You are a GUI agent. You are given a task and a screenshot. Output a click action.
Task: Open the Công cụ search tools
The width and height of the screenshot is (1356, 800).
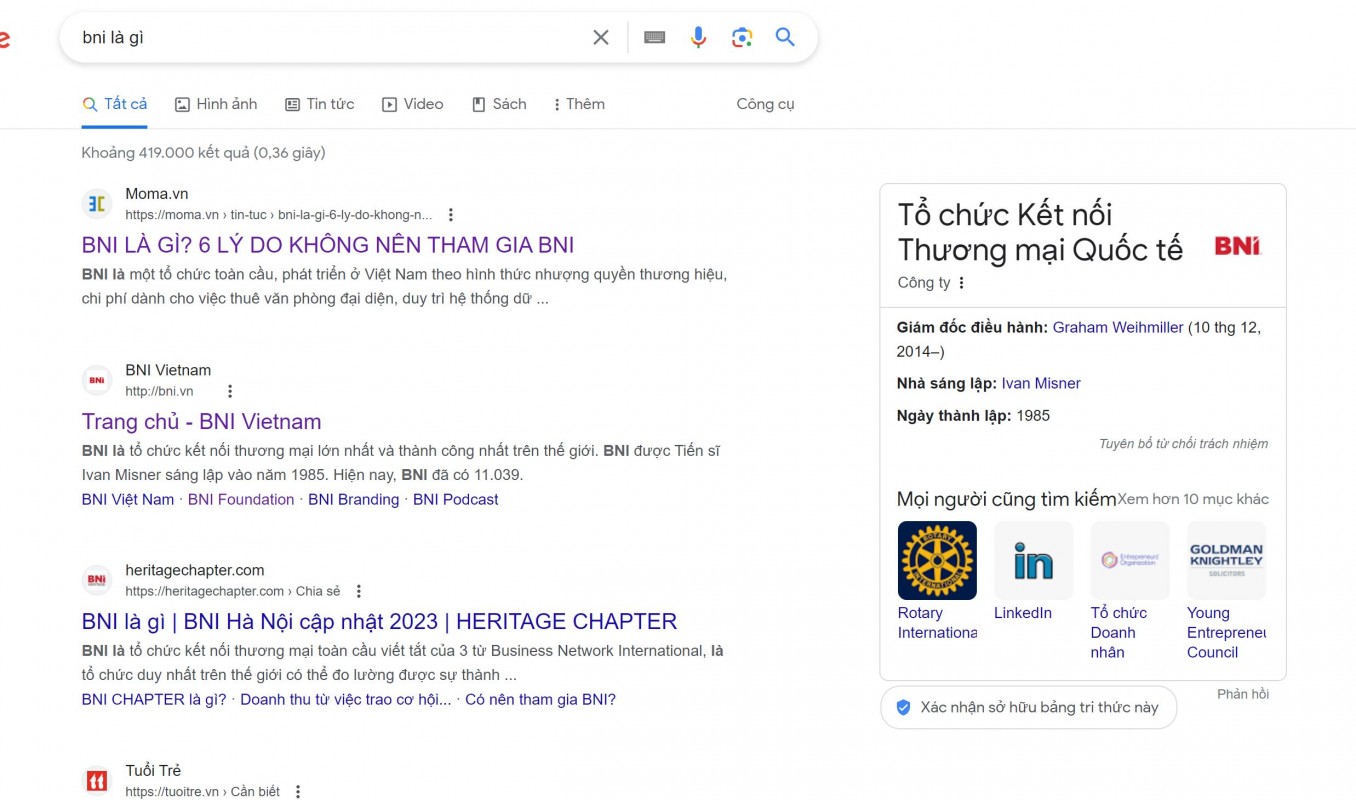(x=765, y=104)
